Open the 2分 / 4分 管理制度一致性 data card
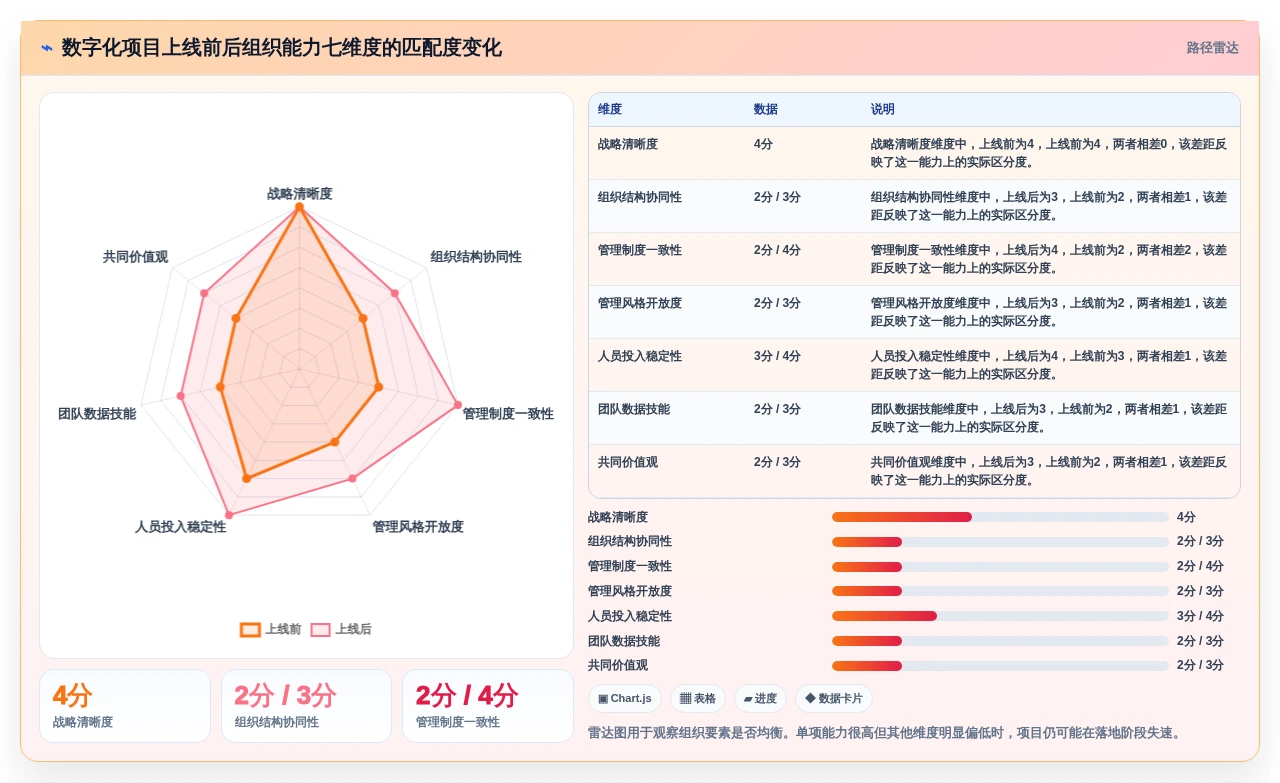 [488, 706]
